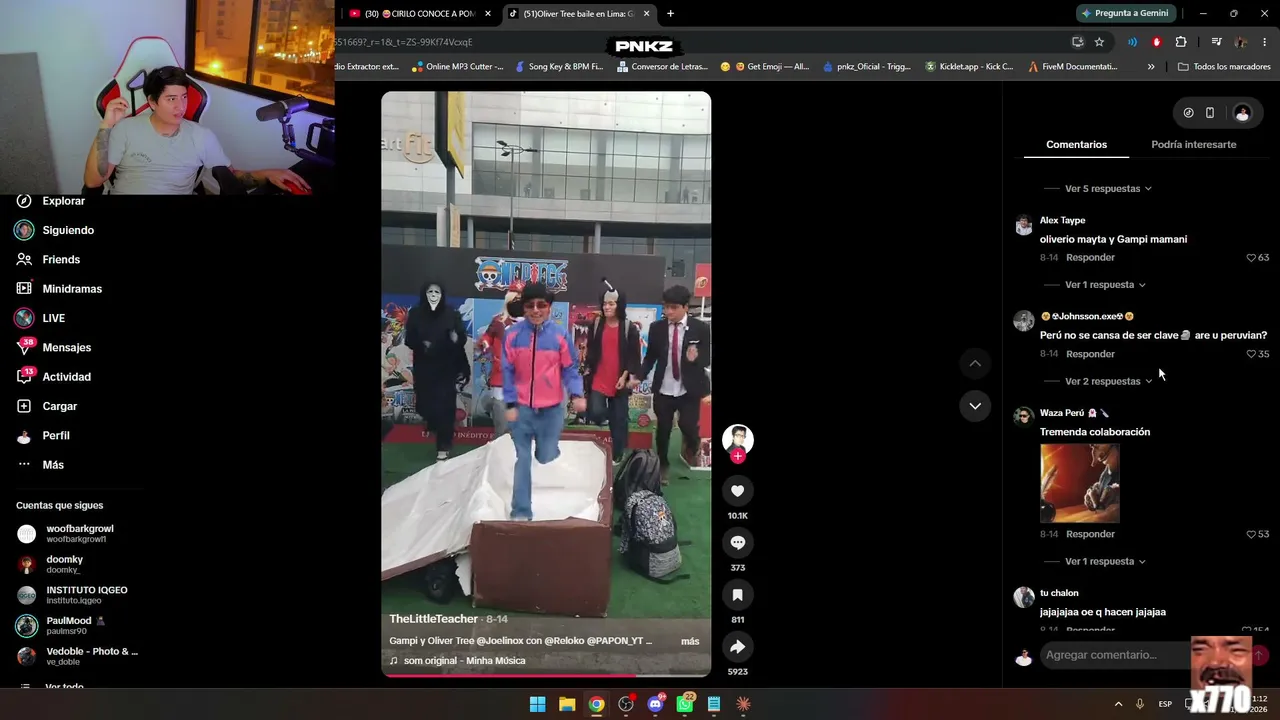The height and width of the screenshot is (720, 1280).
Task: Show hidden system tray icons
Action: [x=1118, y=704]
